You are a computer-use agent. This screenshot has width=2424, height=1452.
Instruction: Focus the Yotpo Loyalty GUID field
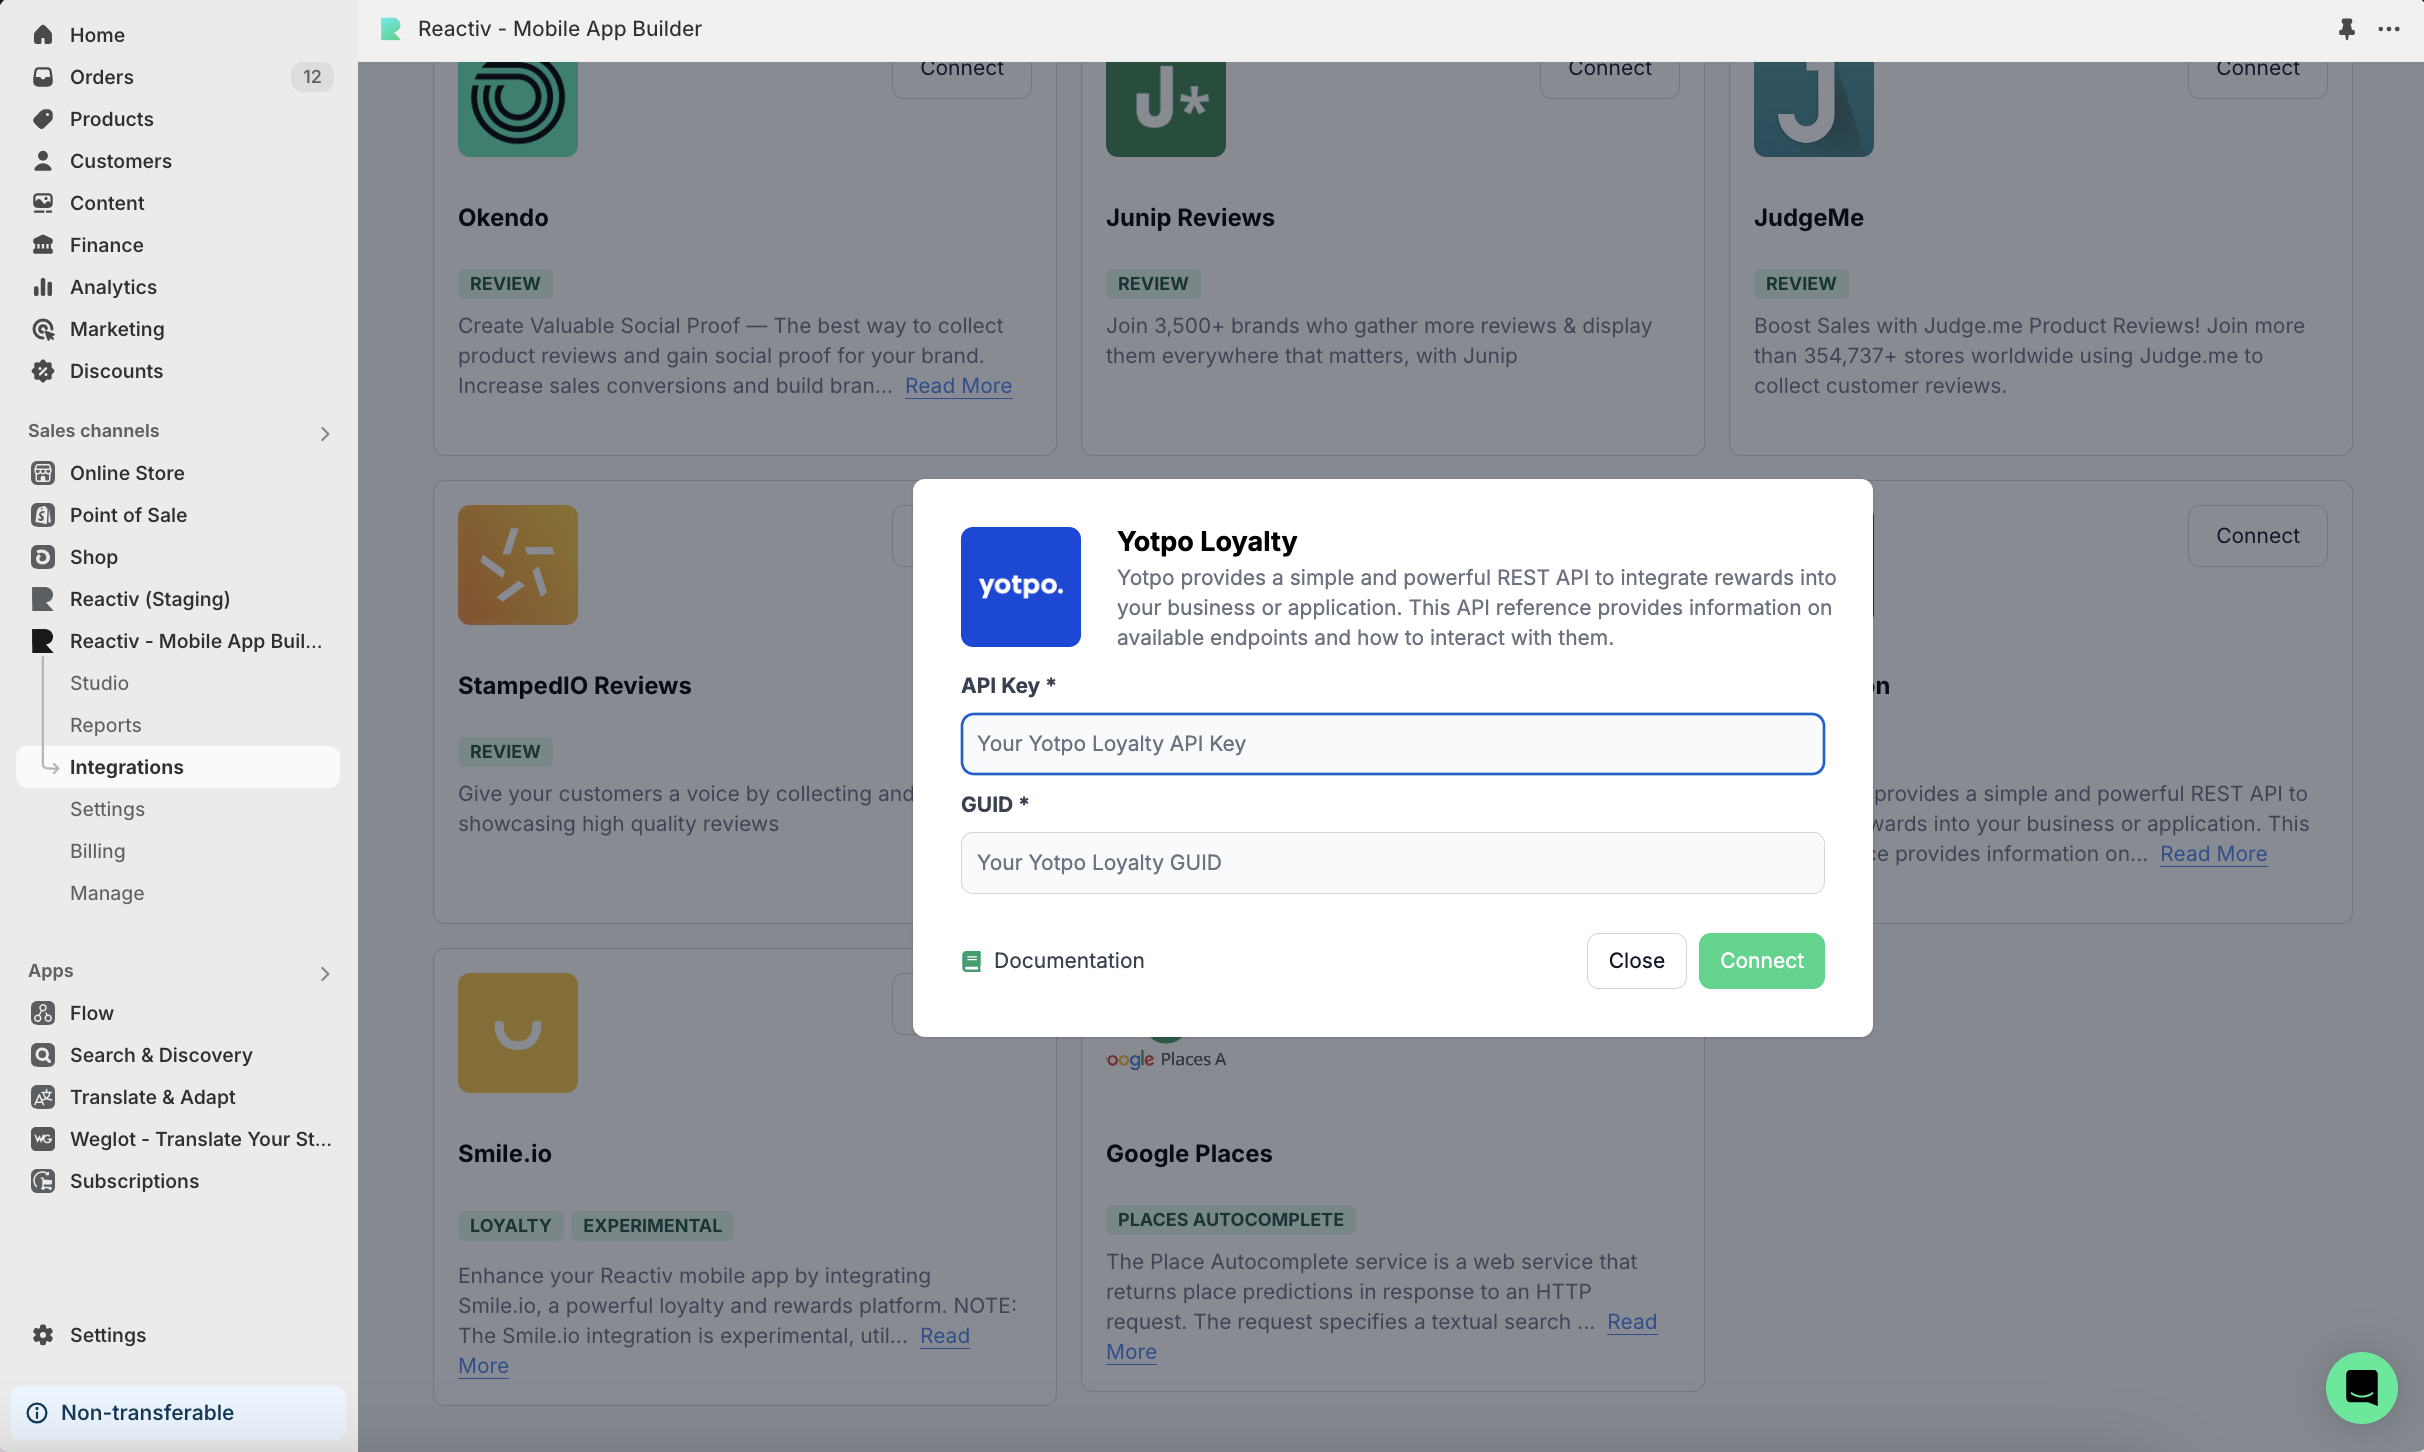(1392, 863)
